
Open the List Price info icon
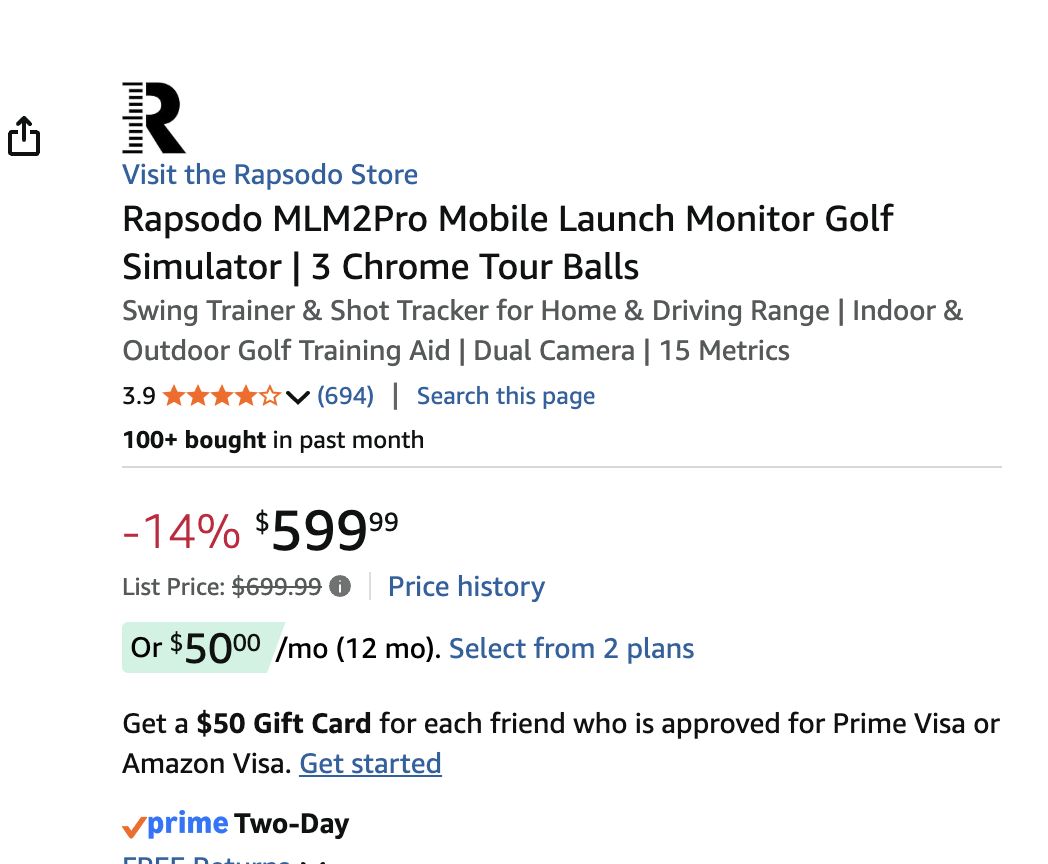pyautogui.click(x=340, y=586)
